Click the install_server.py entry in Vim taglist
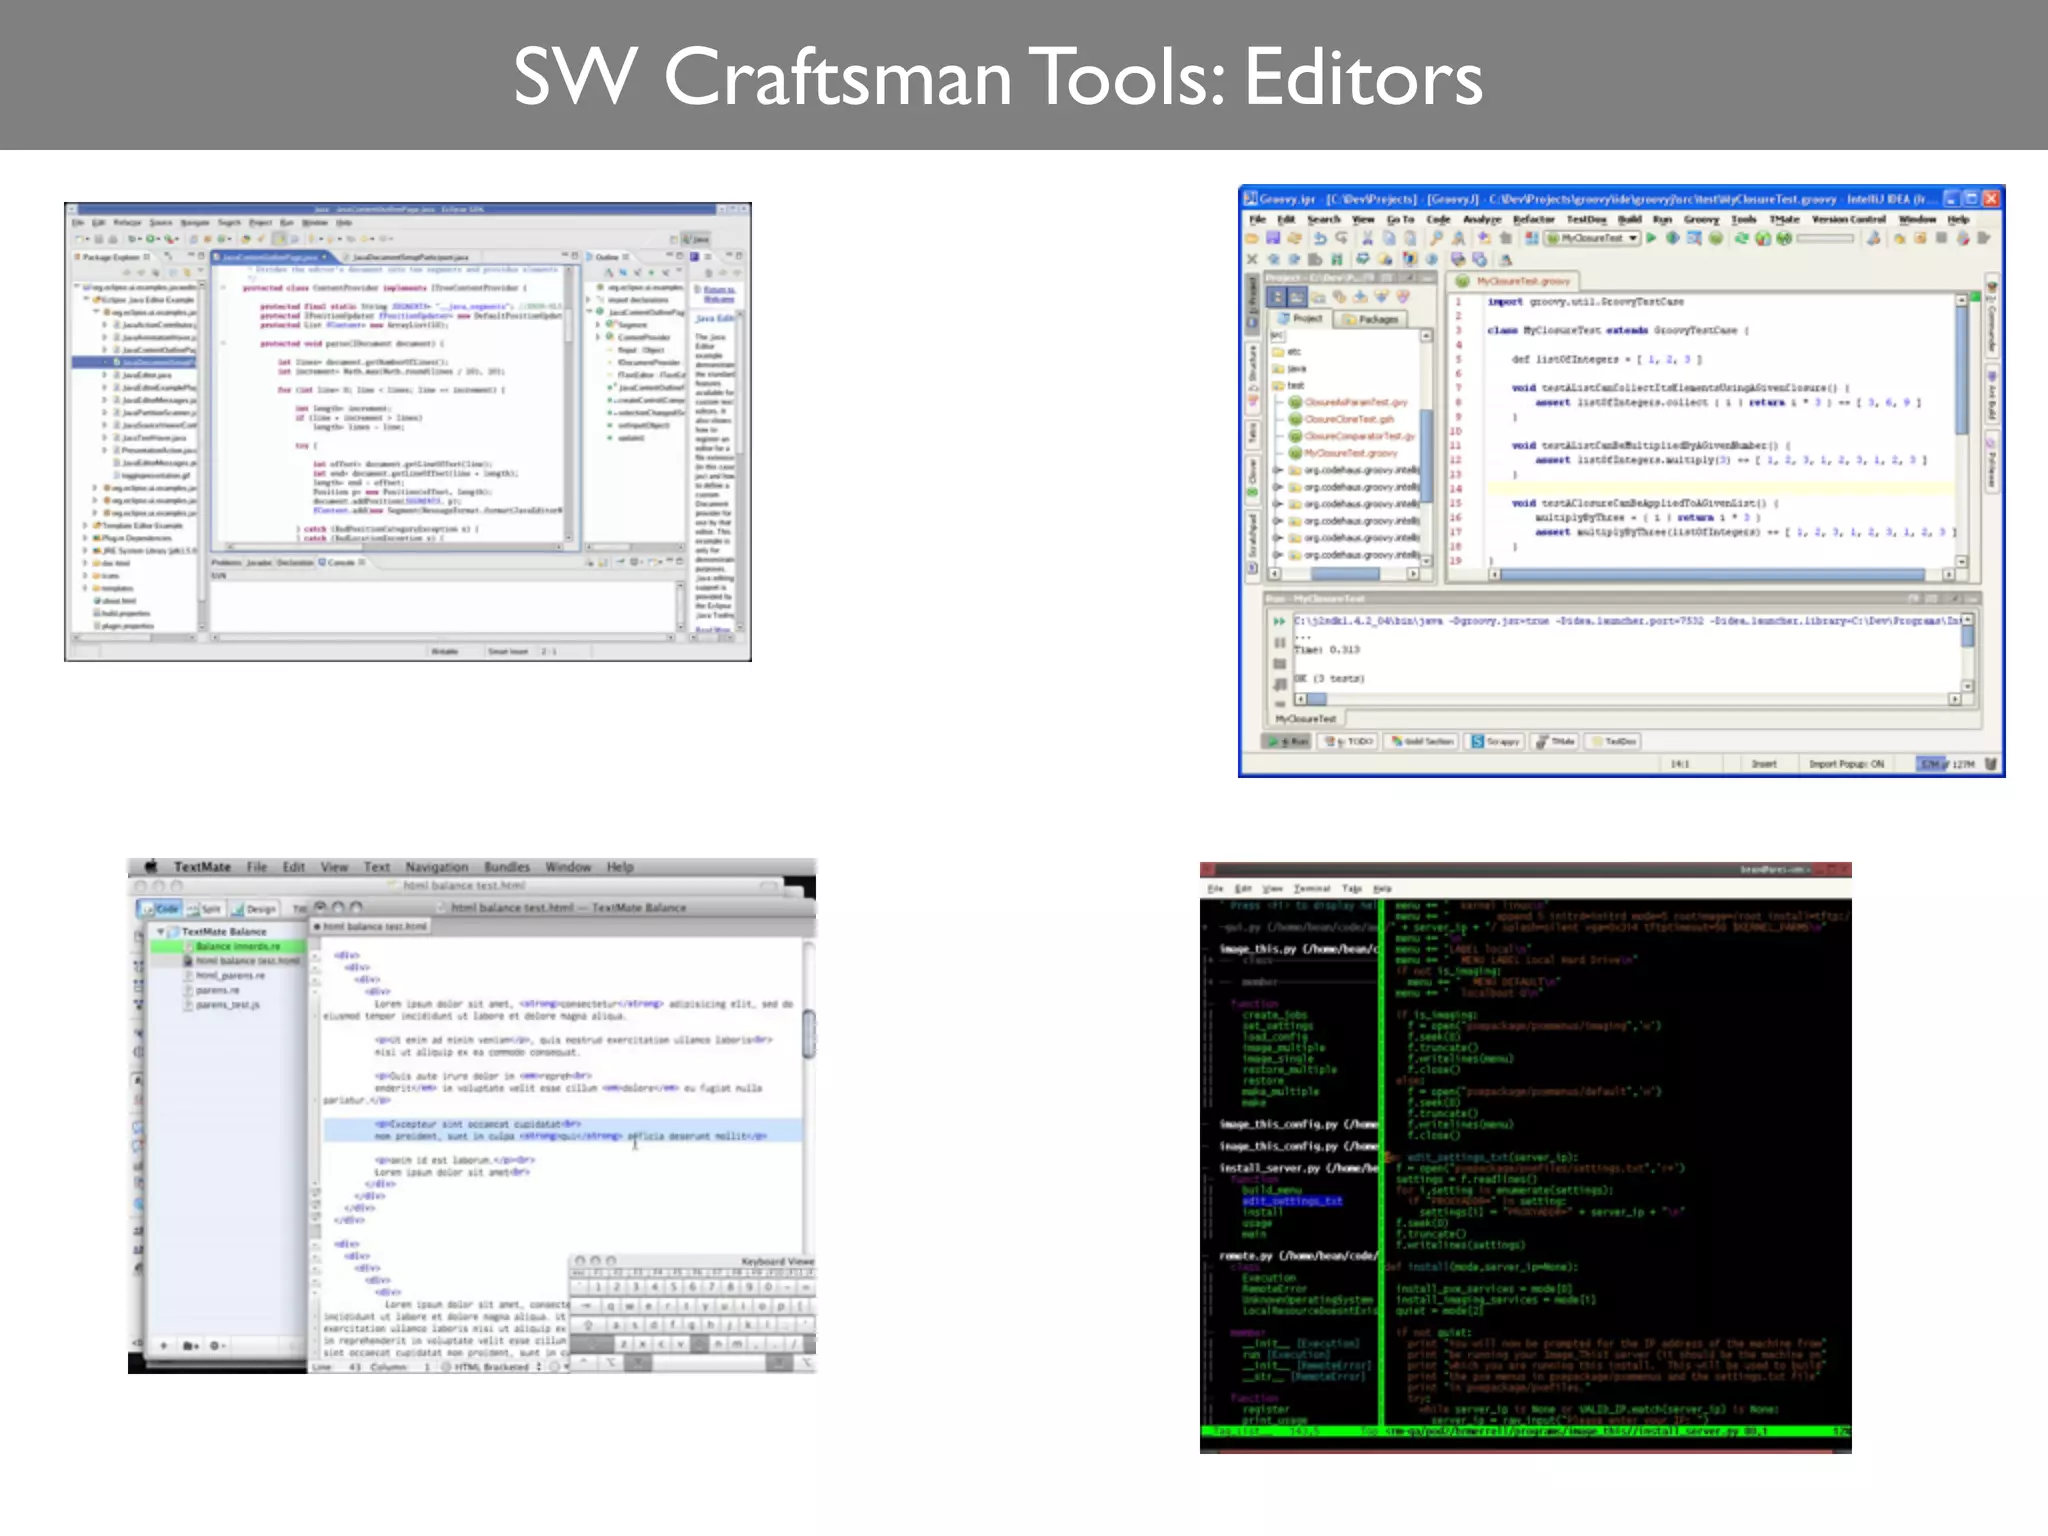 tap(1298, 1168)
